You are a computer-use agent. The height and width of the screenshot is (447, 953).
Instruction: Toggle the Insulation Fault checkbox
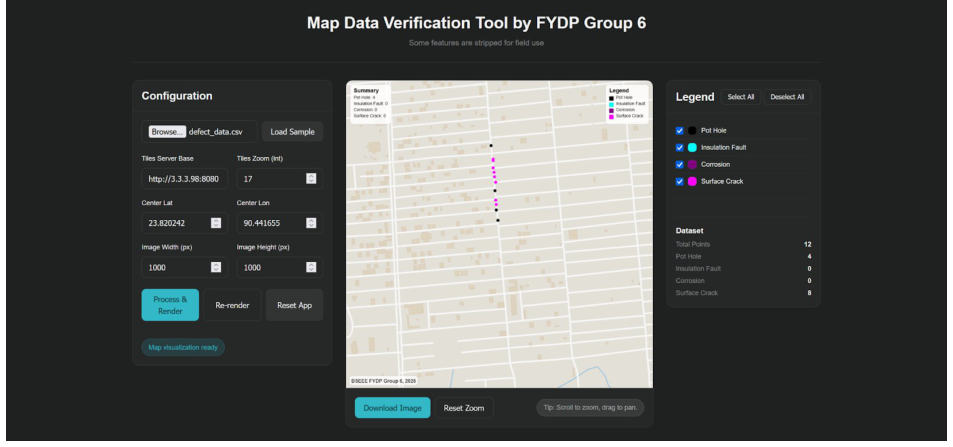(x=679, y=148)
